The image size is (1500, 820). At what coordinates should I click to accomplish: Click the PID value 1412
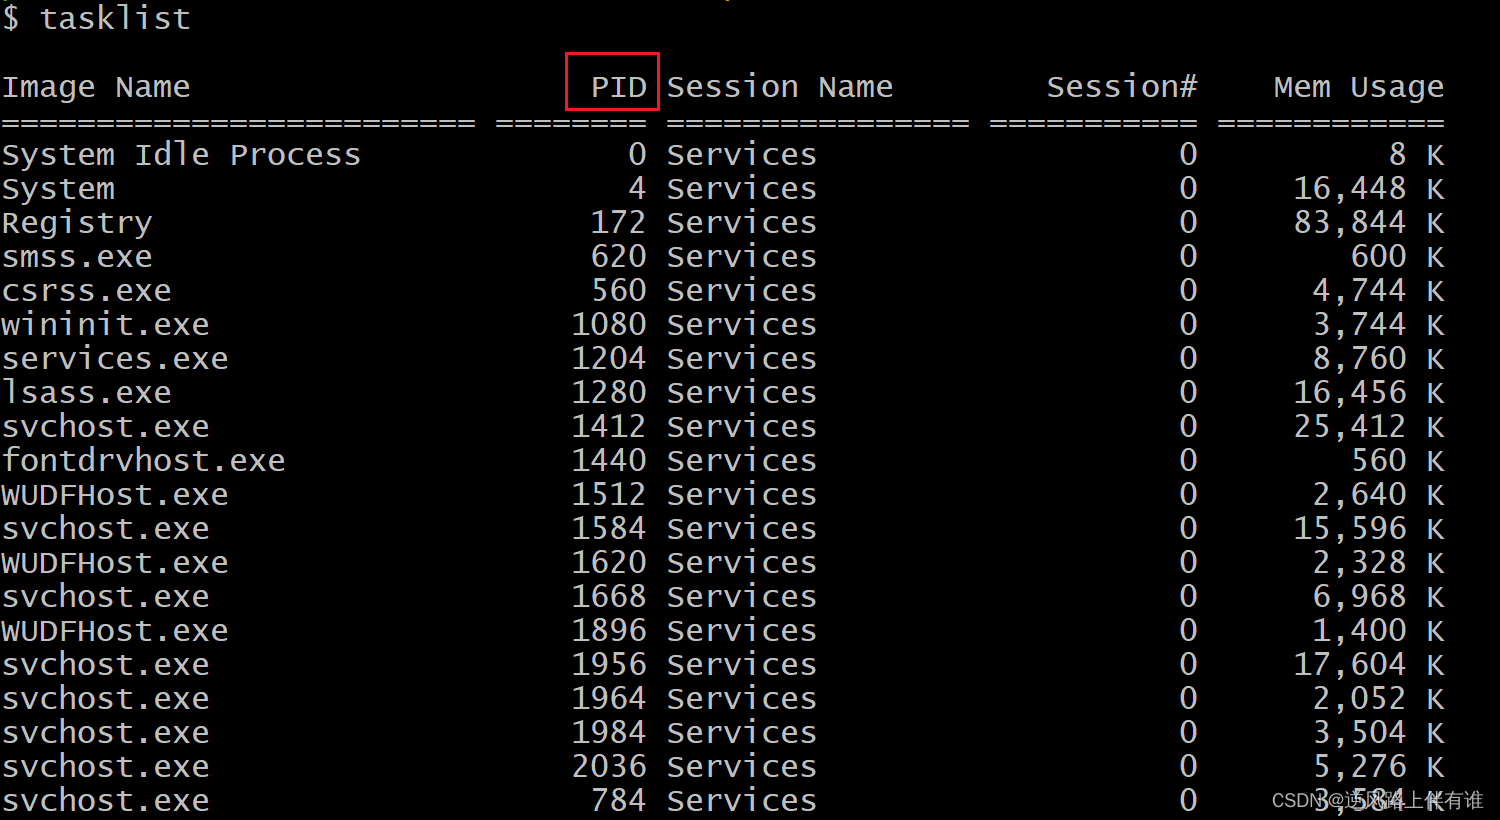click(609, 427)
